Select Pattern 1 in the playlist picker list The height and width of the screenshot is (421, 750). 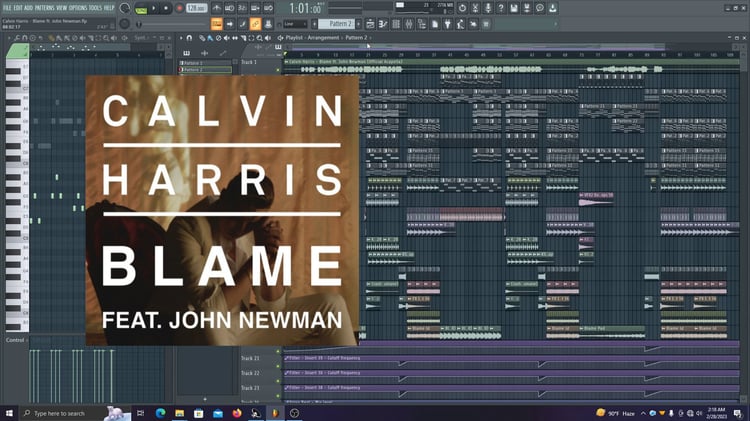205,63
